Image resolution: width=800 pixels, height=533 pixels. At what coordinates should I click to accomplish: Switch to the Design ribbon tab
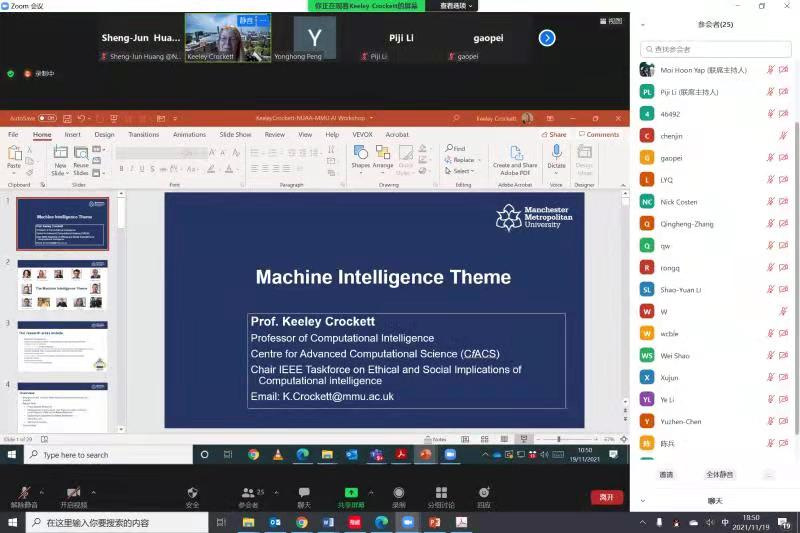coord(104,134)
